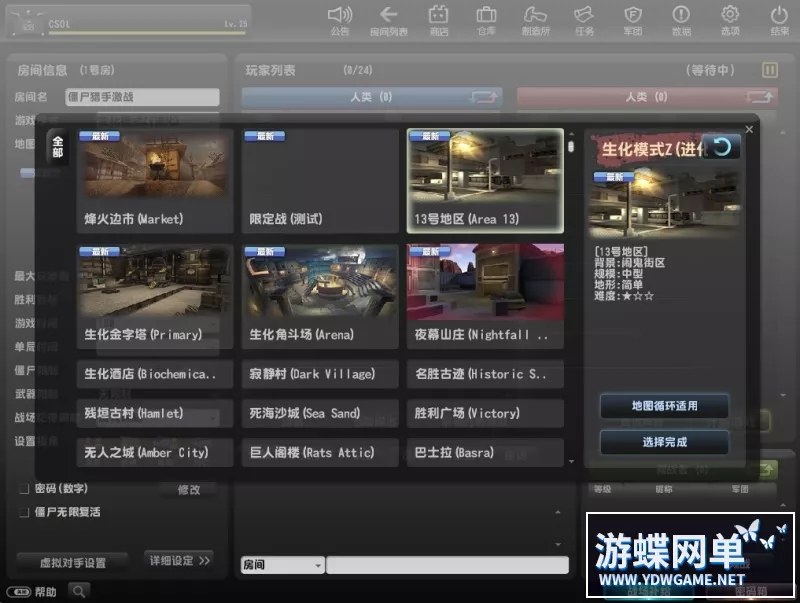The height and width of the screenshot is (603, 800).
Task: Toggle the 僵尸无限复活 checkbox
Action: (24, 512)
